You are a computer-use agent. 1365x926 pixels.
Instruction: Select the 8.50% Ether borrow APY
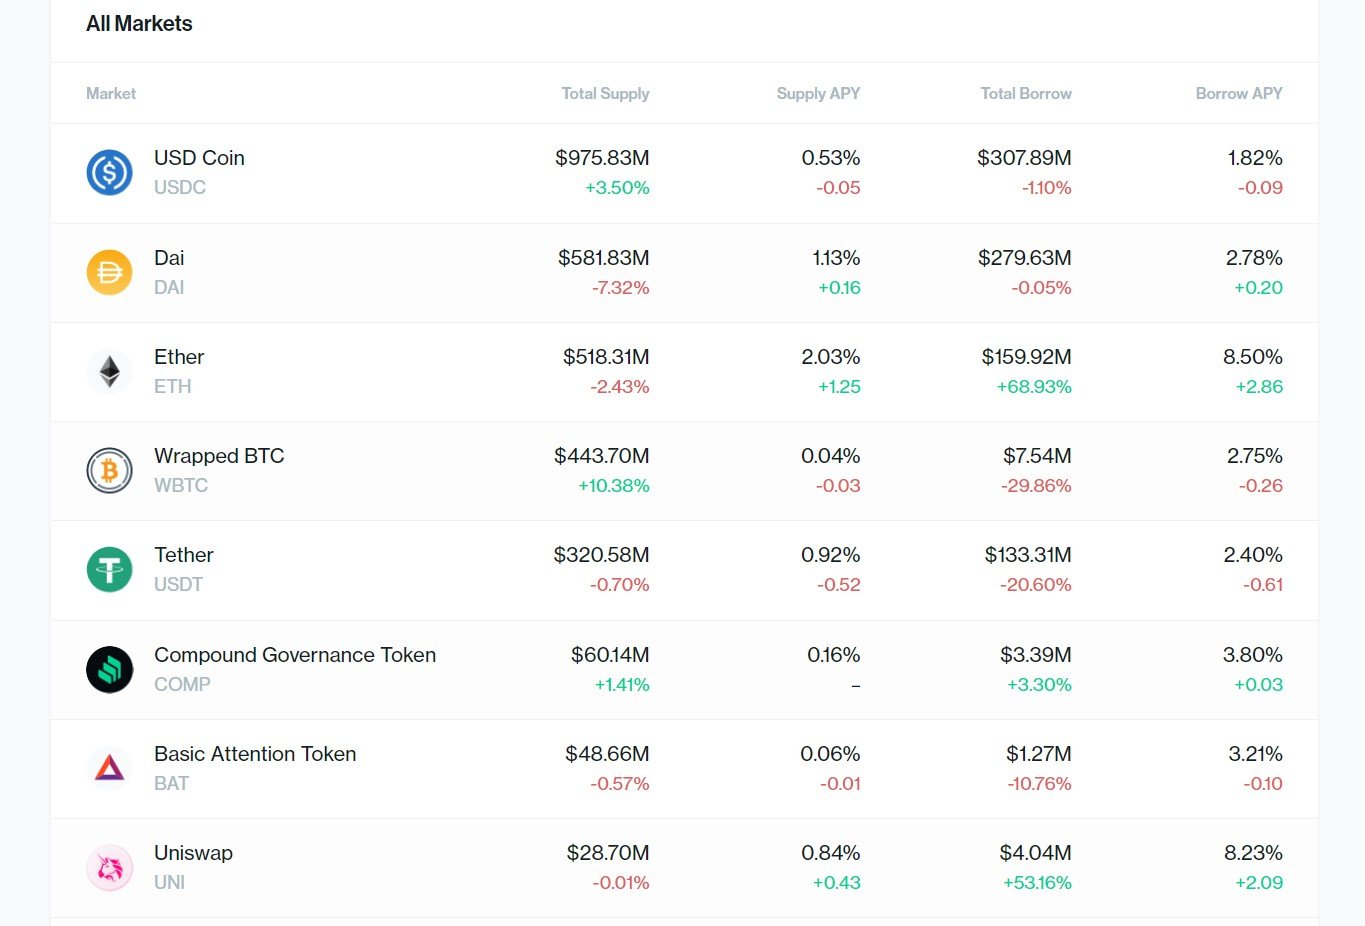click(x=1253, y=357)
